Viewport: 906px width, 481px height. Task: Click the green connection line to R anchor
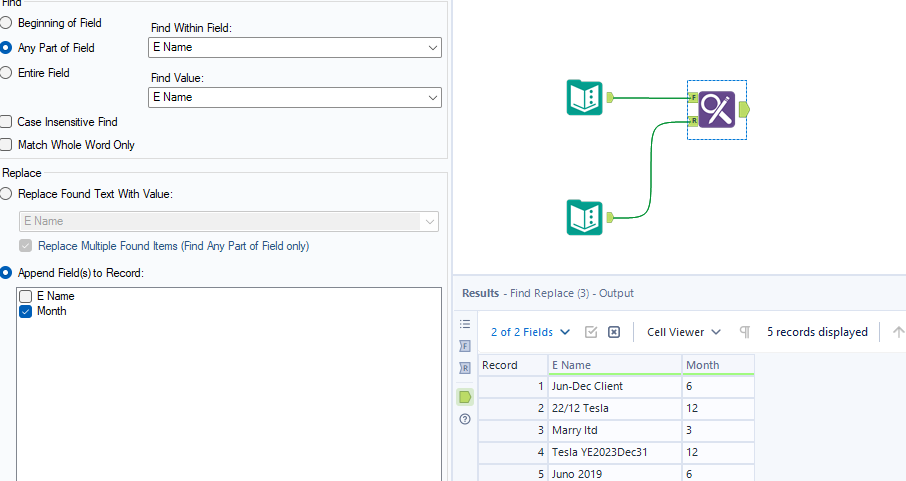(651, 168)
